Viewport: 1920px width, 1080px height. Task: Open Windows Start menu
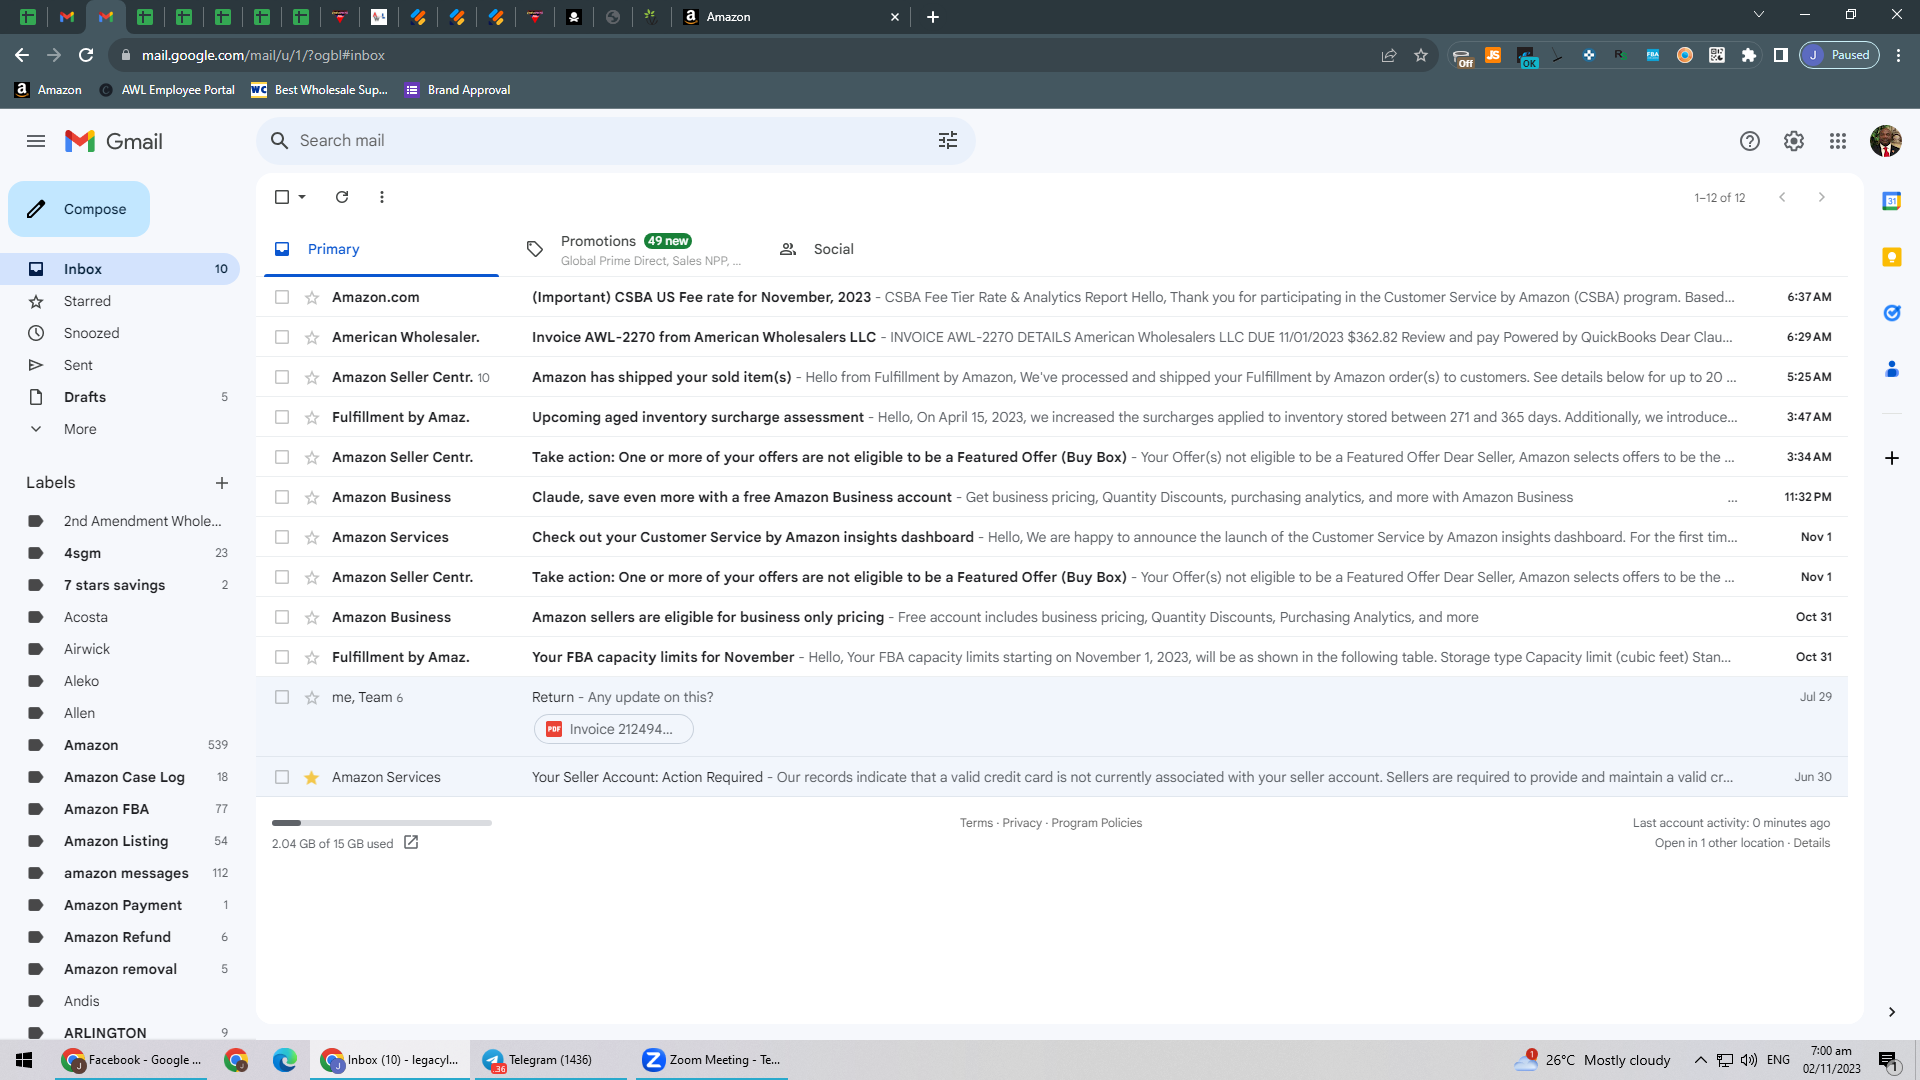tap(24, 1060)
